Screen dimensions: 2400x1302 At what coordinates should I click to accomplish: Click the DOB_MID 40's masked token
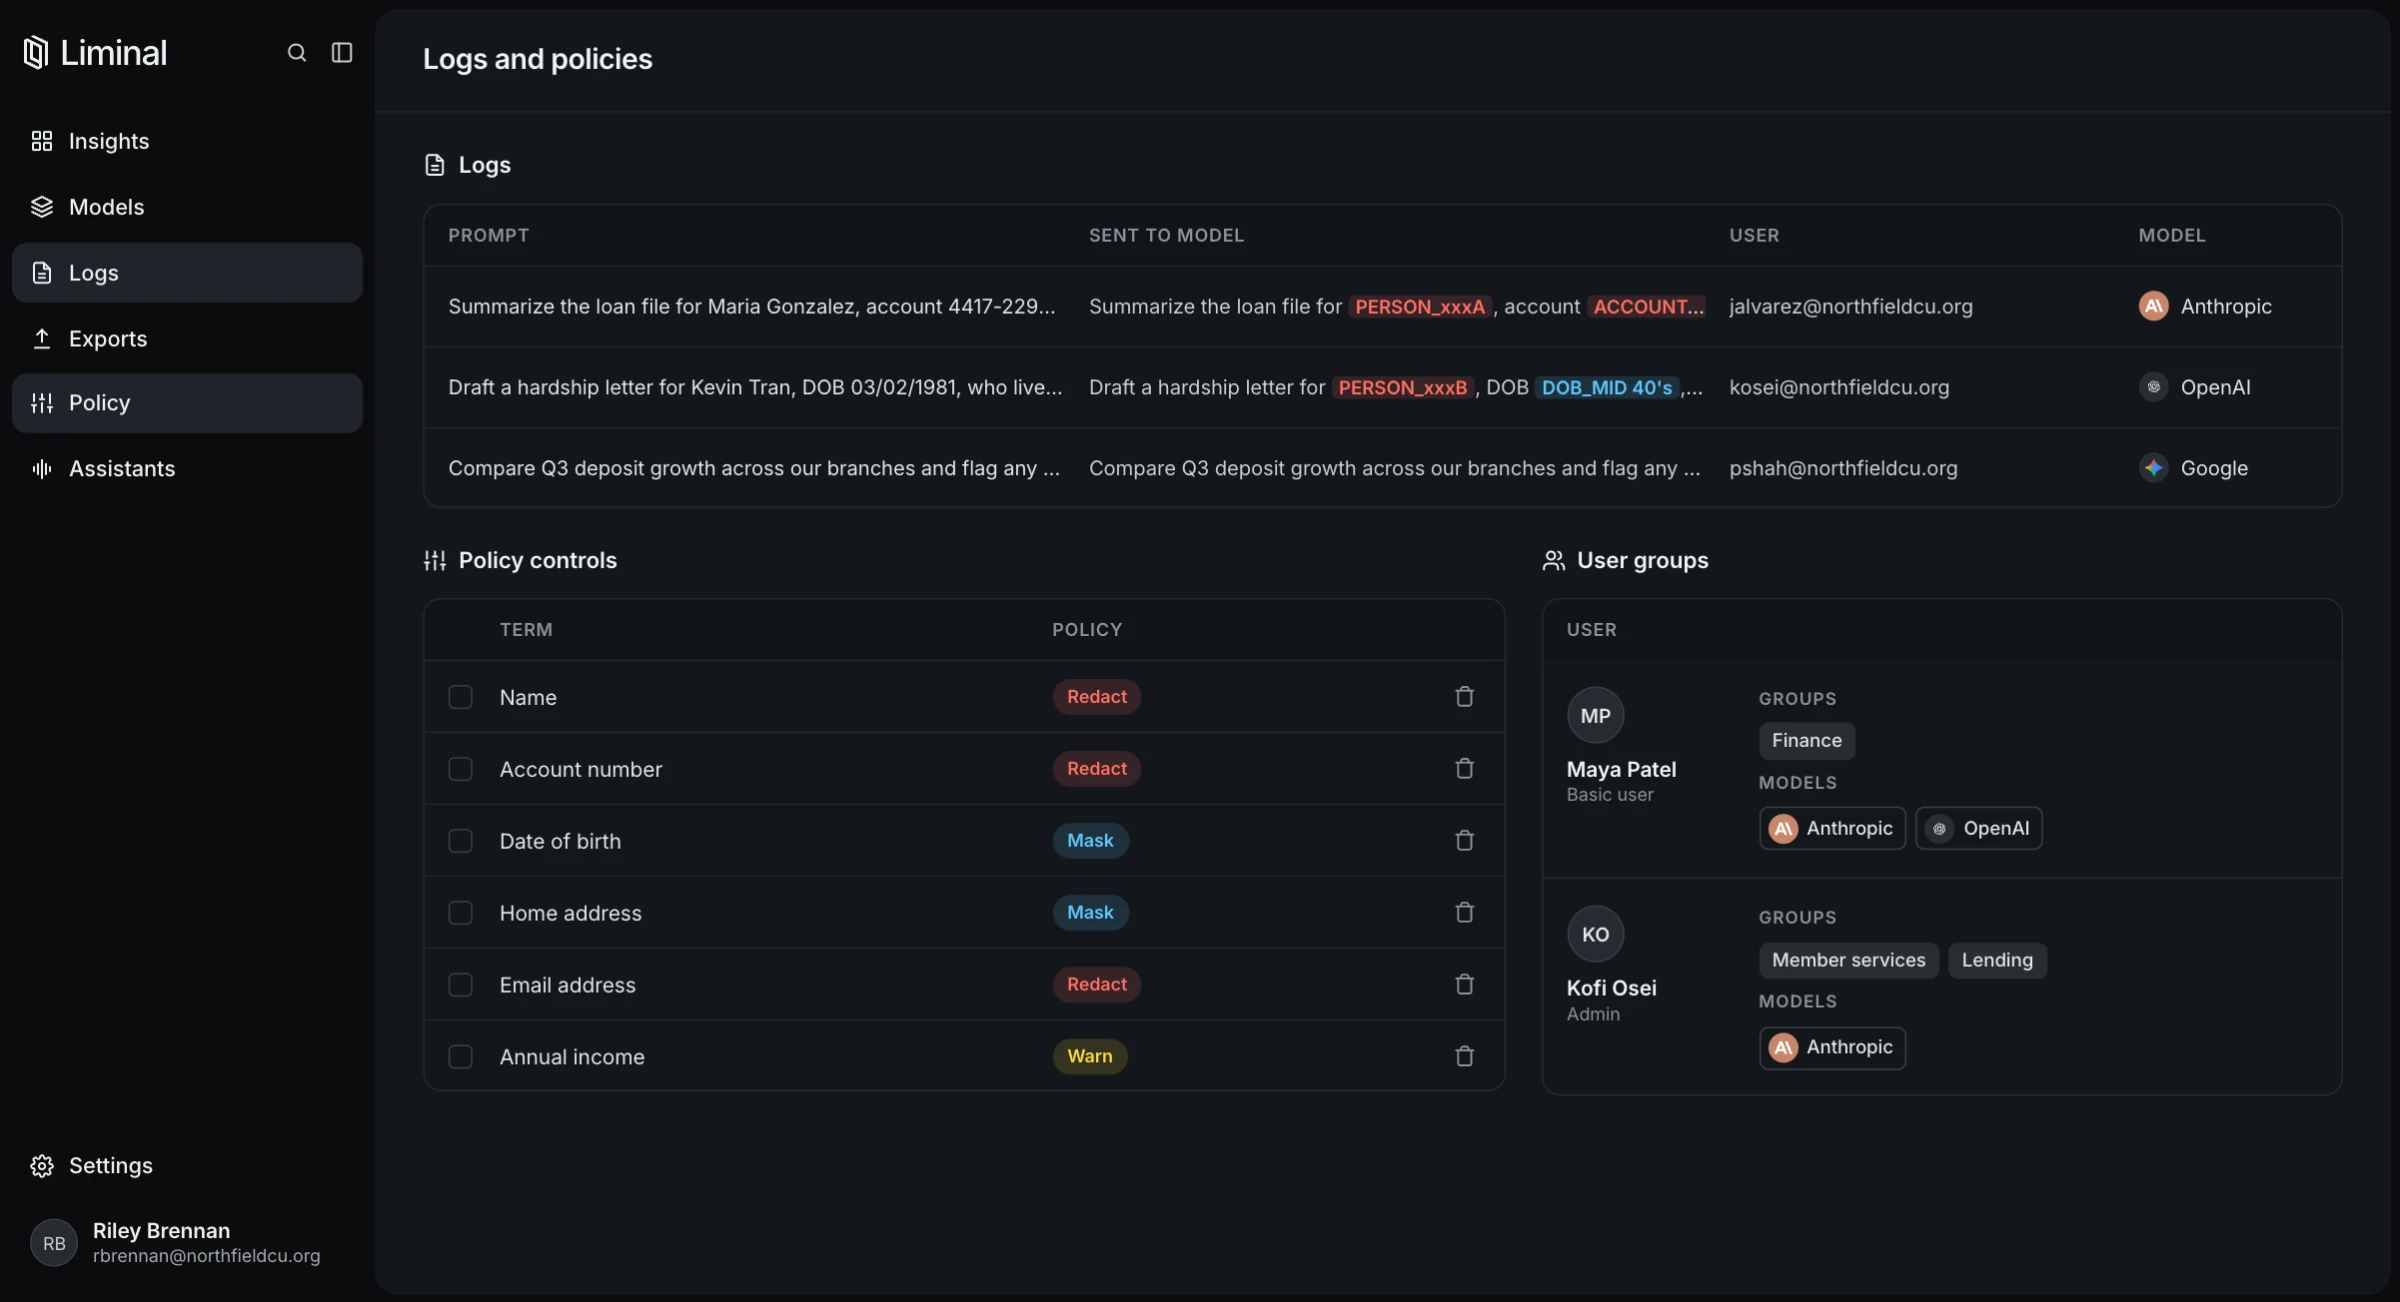[1606, 388]
